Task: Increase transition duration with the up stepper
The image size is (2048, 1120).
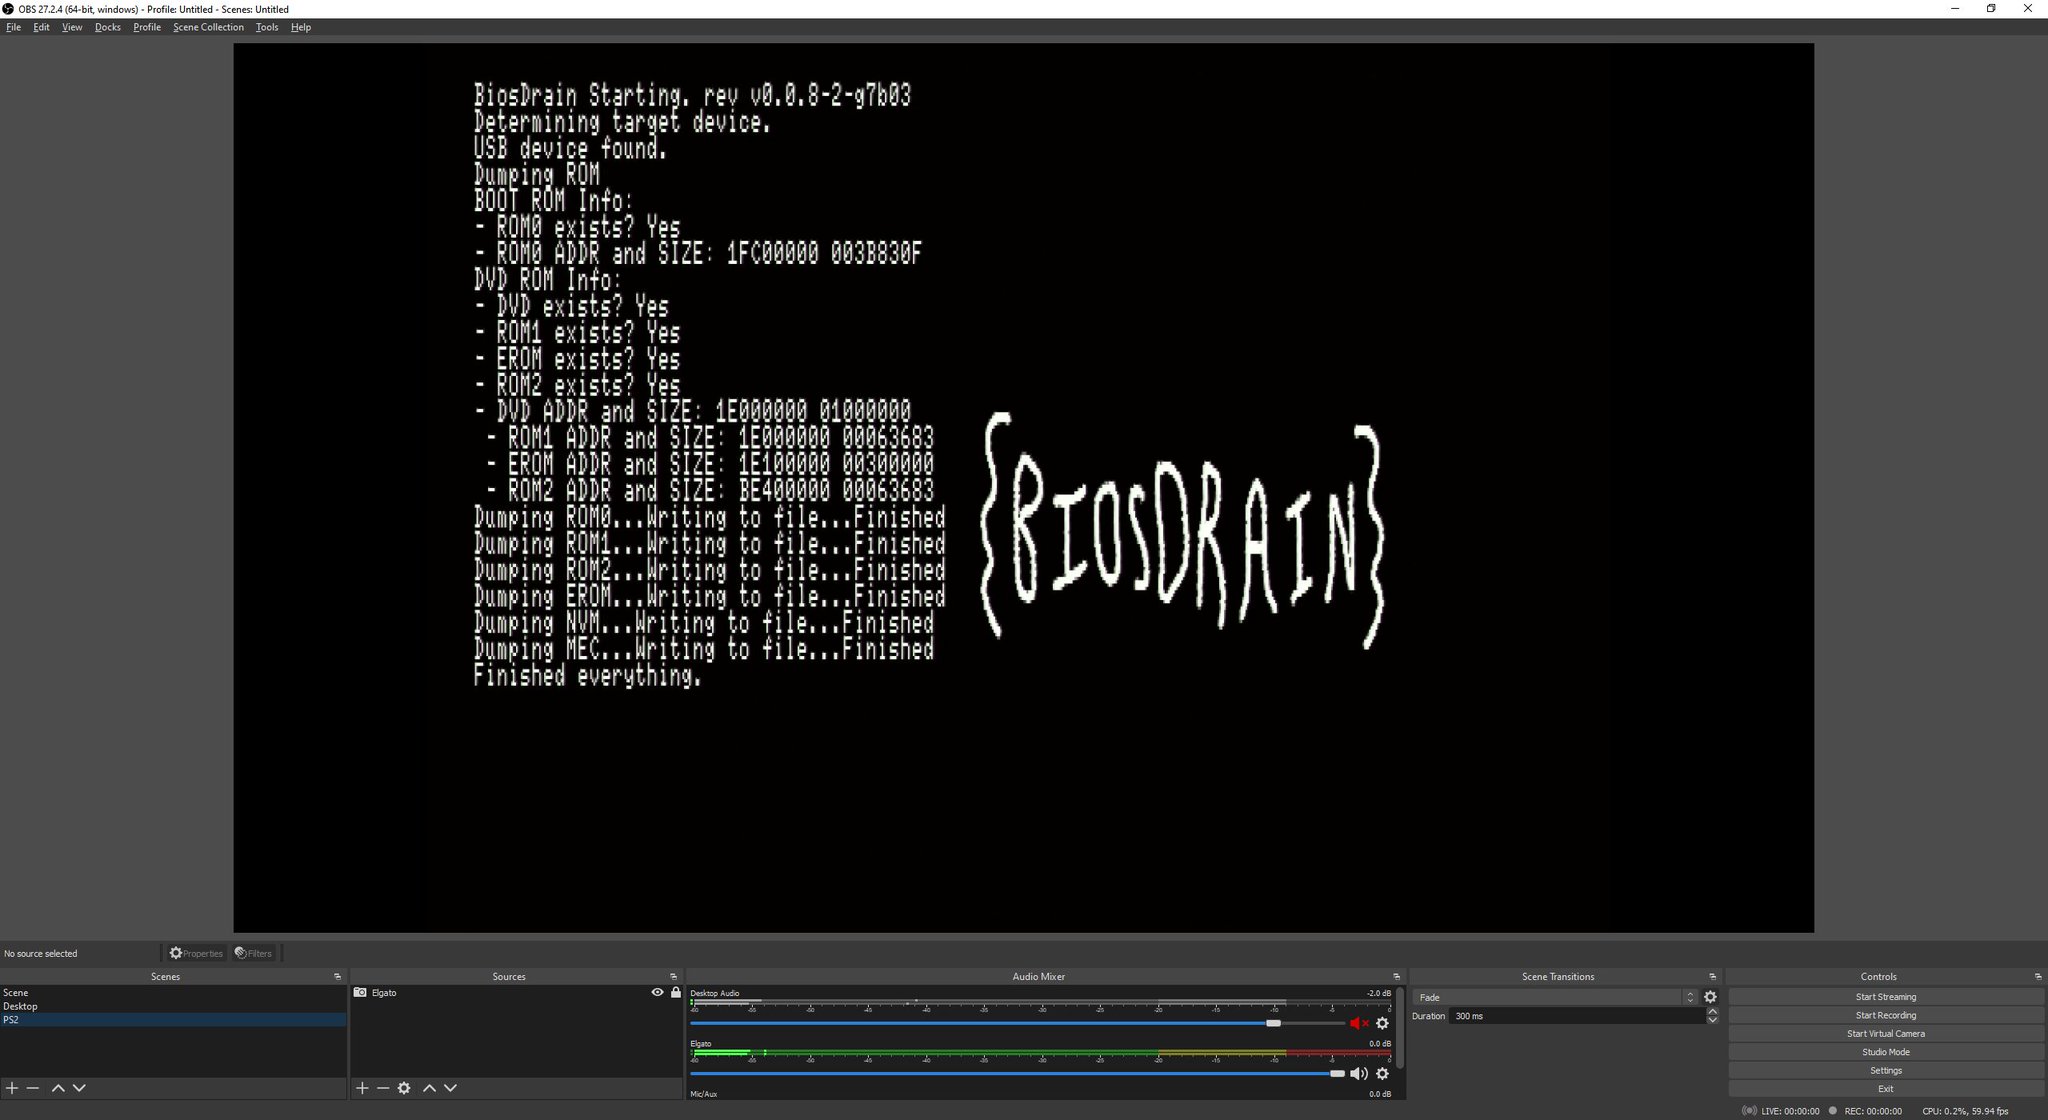Action: click(1713, 1011)
